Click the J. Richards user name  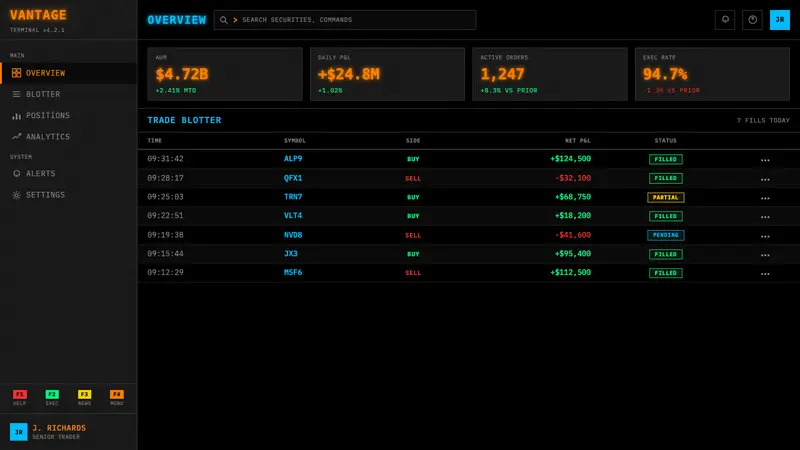[59, 428]
